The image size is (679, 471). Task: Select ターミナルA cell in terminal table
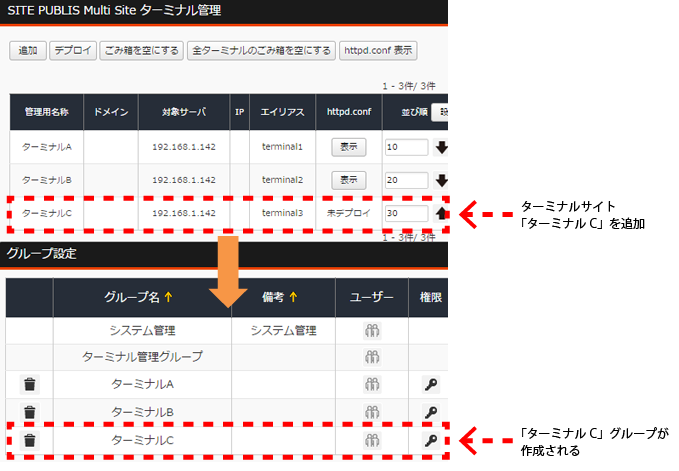(47, 147)
